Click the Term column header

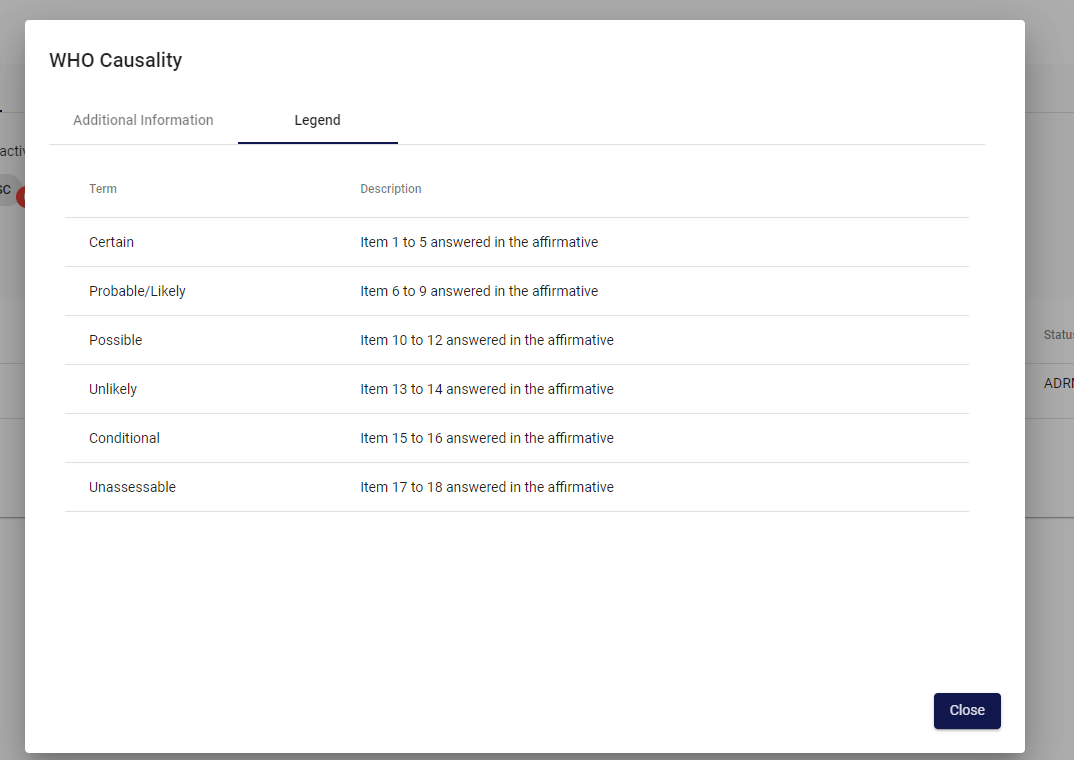103,189
